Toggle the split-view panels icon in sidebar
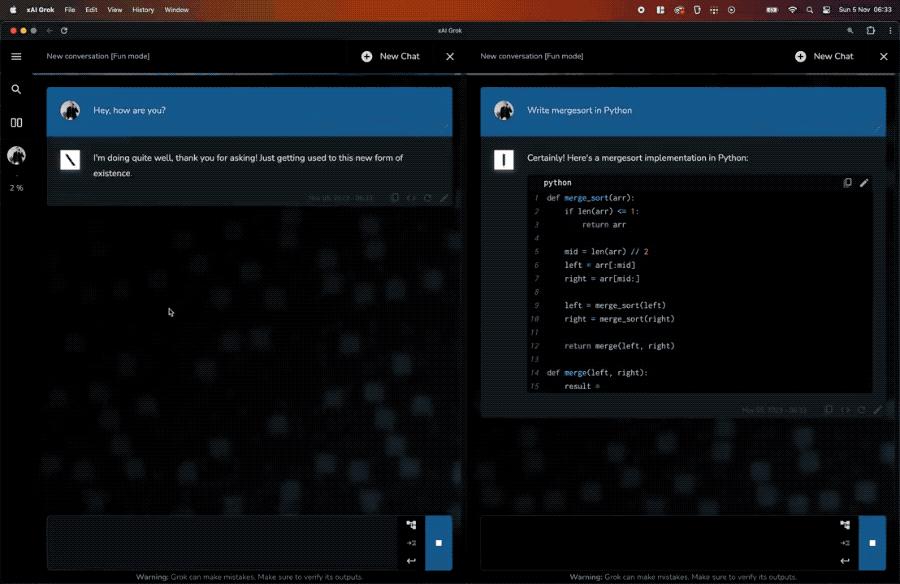The height and width of the screenshot is (584, 900). (x=16, y=122)
